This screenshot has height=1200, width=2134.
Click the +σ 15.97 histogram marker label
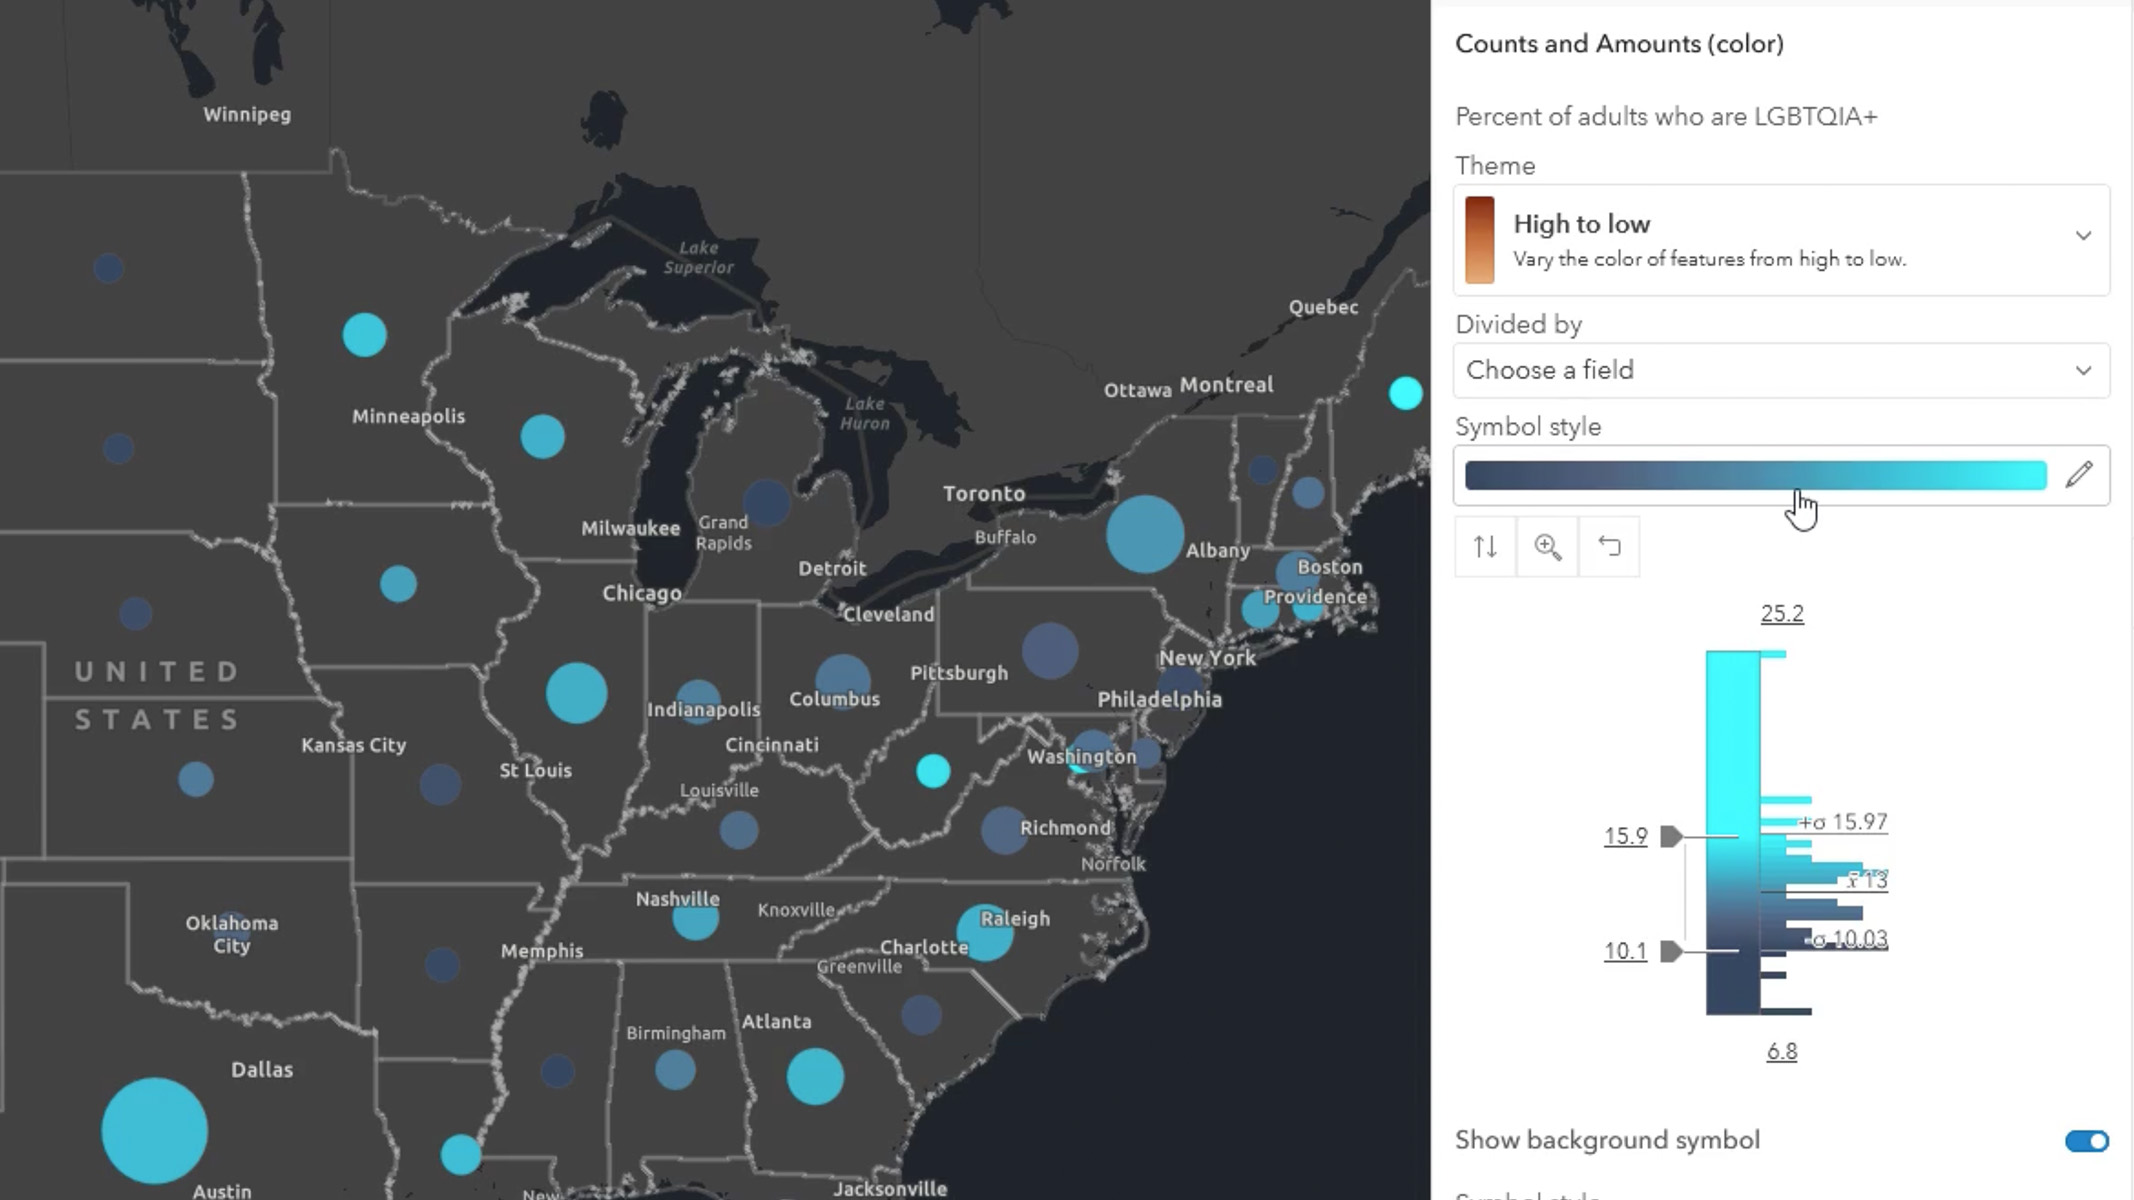1843,822
